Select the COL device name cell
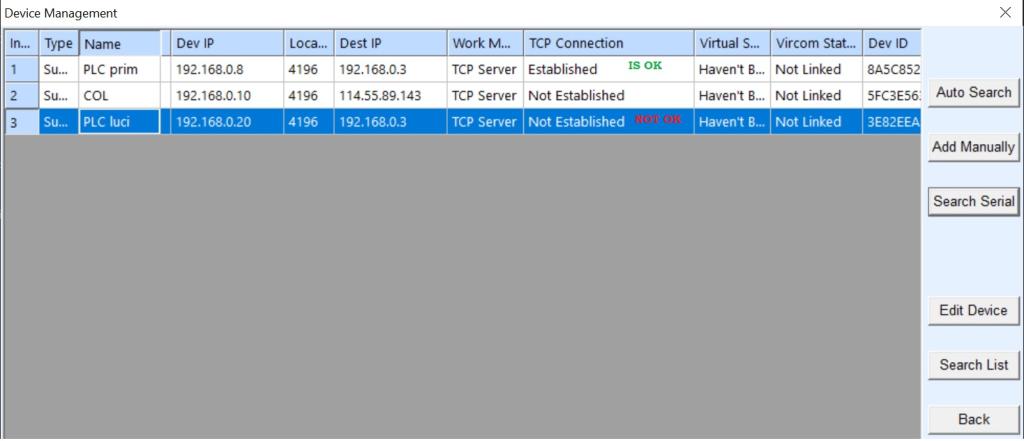The image size is (1024, 441). point(119,96)
